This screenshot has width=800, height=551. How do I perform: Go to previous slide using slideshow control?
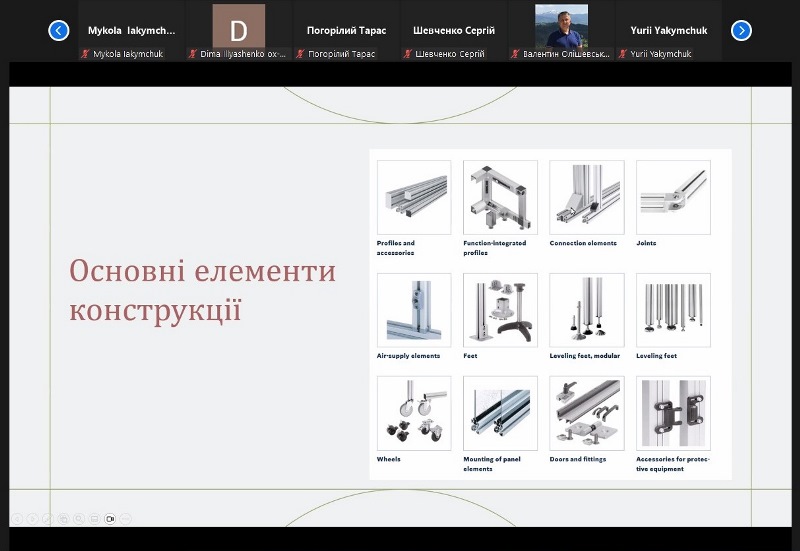[17, 519]
